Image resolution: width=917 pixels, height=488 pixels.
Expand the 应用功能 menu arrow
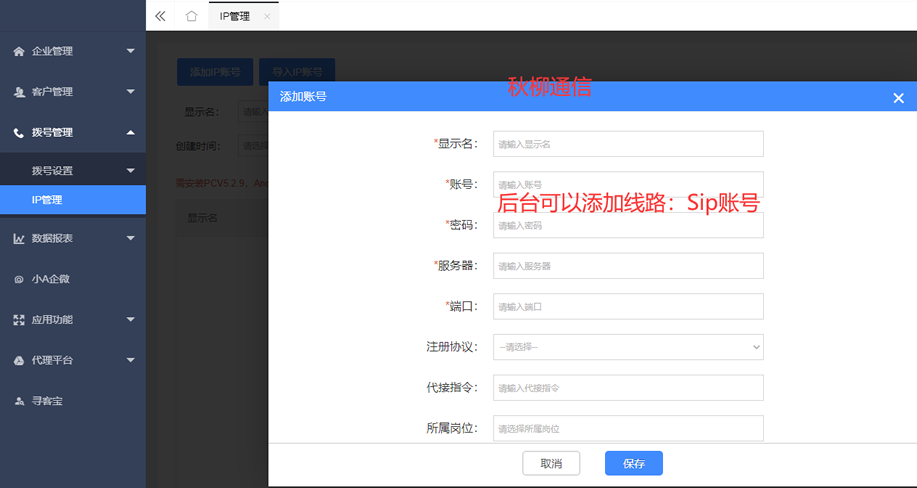click(x=130, y=319)
